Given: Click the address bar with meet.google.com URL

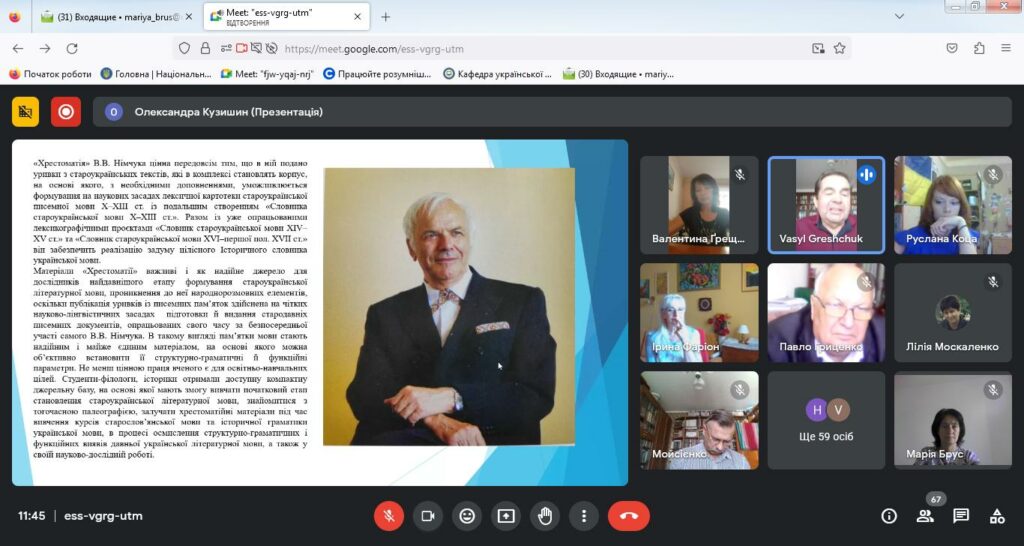Looking at the screenshot, I should (x=496, y=48).
